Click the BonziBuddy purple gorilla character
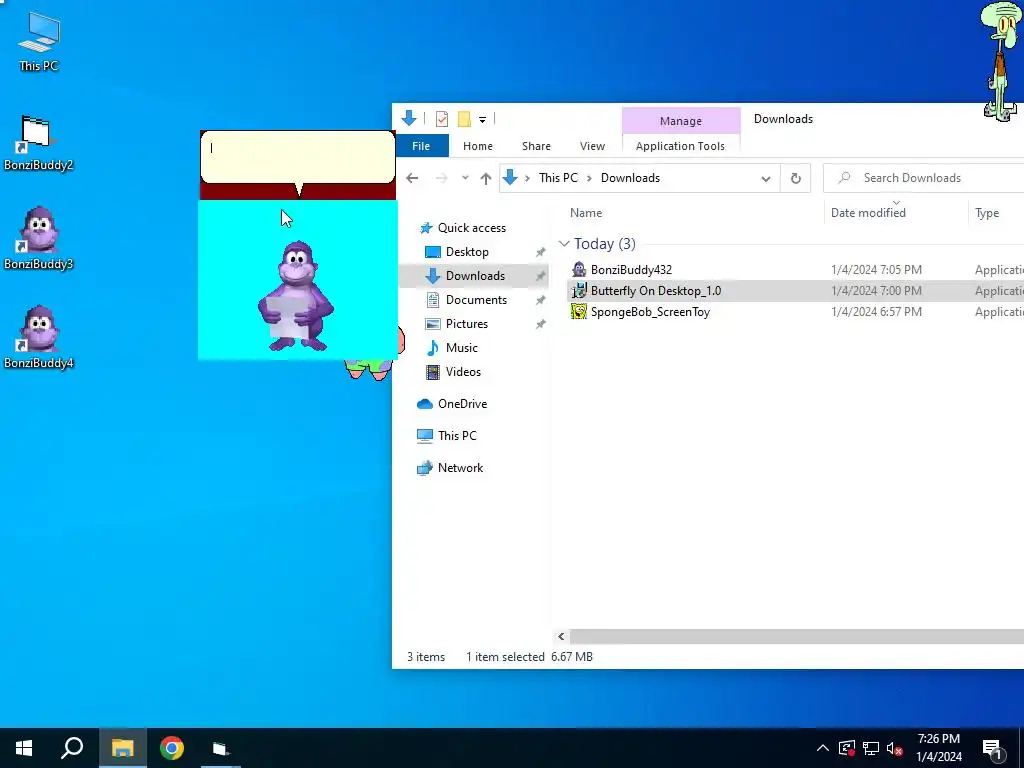Image resolution: width=1024 pixels, height=768 pixels. coord(296,296)
